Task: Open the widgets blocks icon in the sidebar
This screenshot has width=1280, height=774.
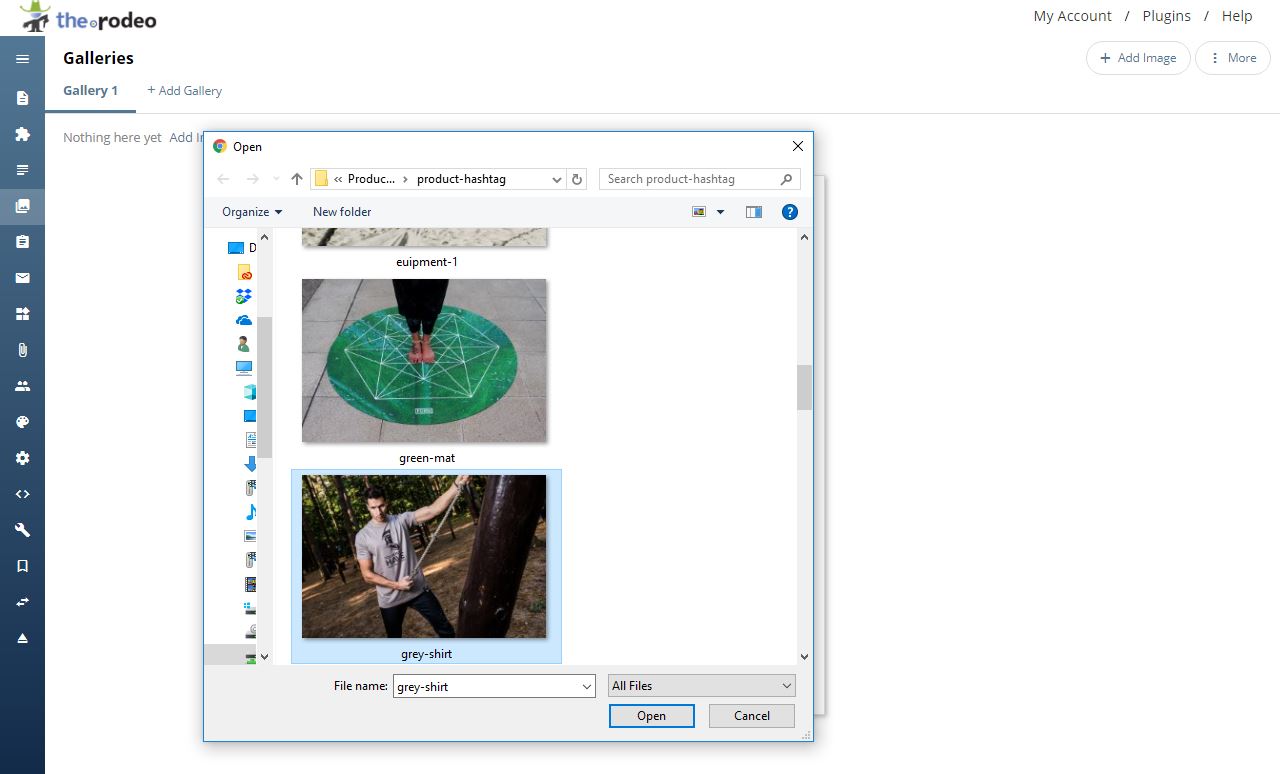Action: [22, 314]
